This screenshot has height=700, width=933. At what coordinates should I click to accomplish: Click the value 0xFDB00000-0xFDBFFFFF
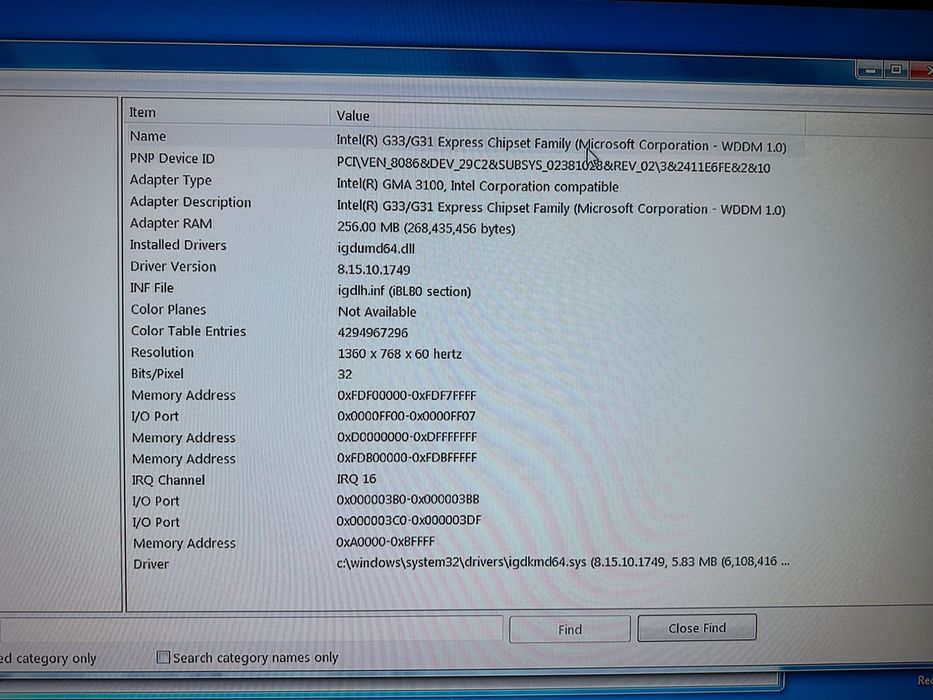click(407, 458)
